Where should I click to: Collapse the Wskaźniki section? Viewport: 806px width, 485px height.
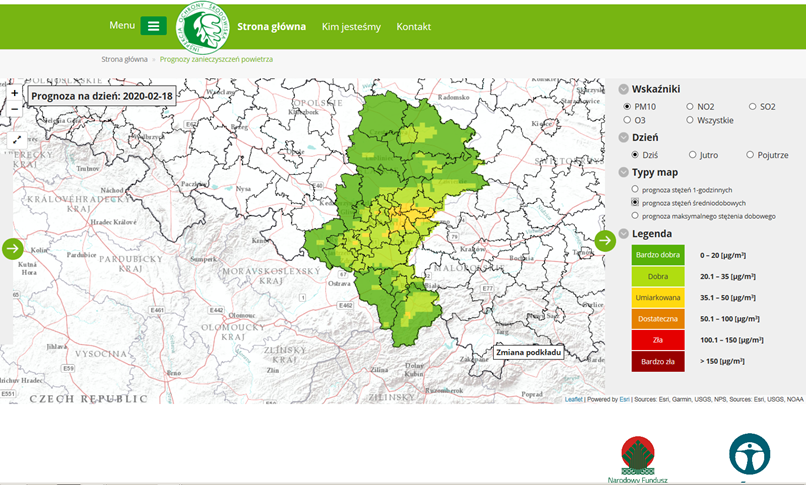624,88
